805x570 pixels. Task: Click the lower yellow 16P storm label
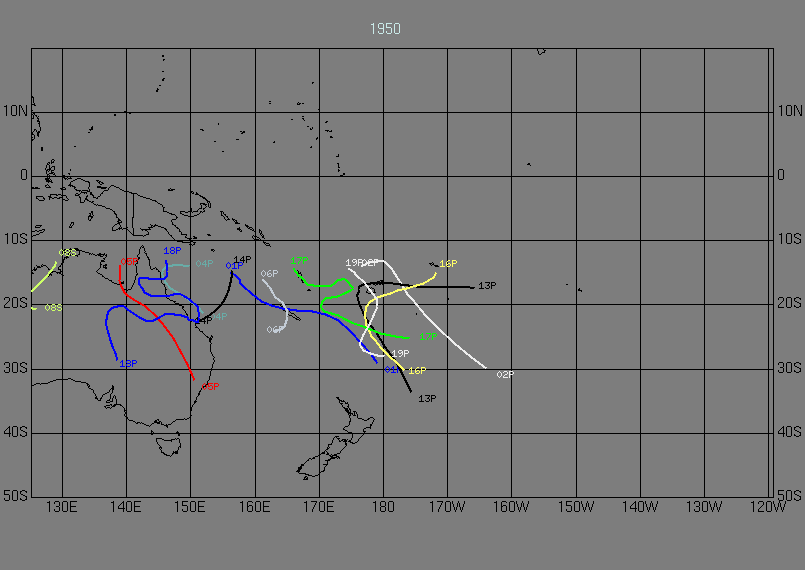pos(417,371)
